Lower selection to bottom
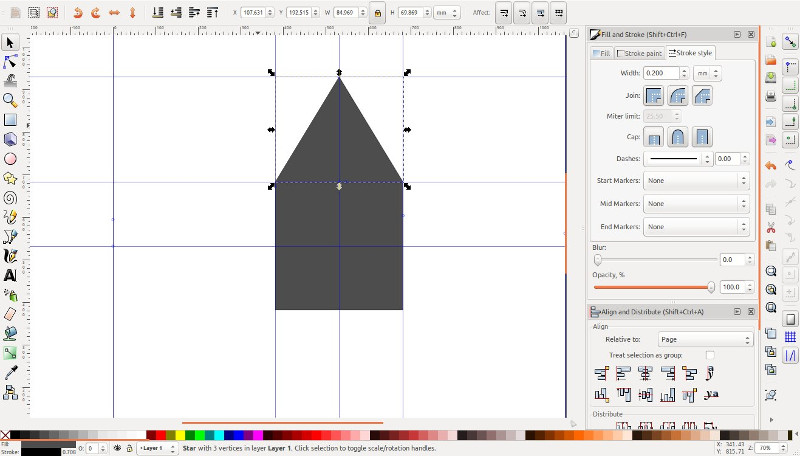 point(158,12)
